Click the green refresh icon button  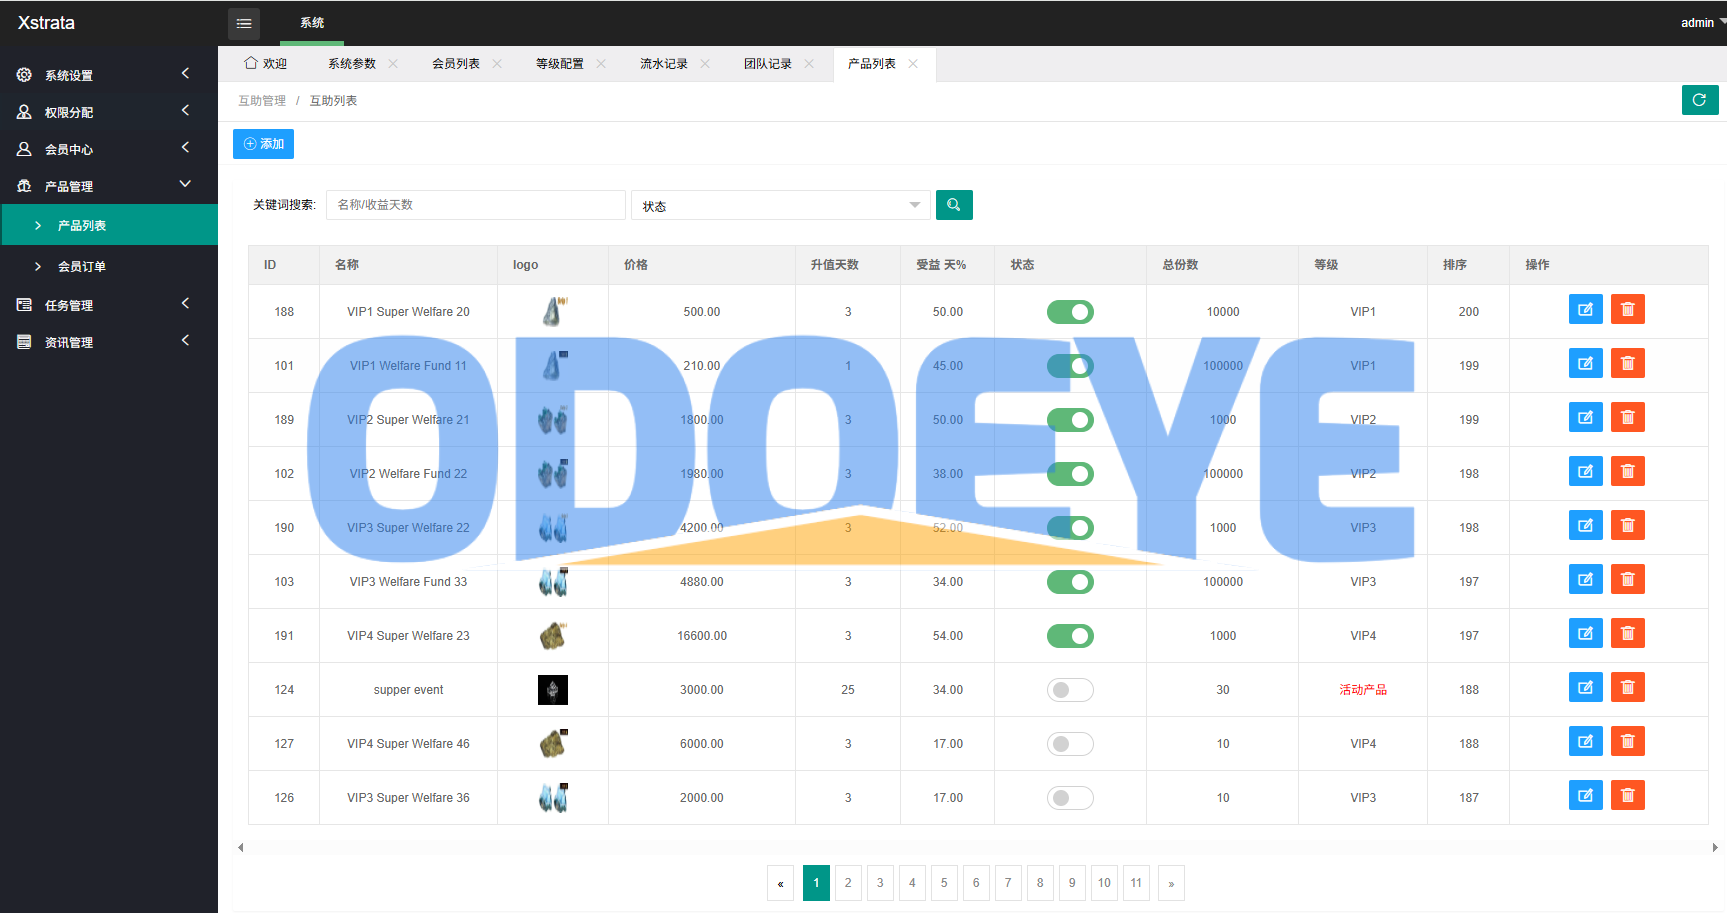pyautogui.click(x=1699, y=100)
